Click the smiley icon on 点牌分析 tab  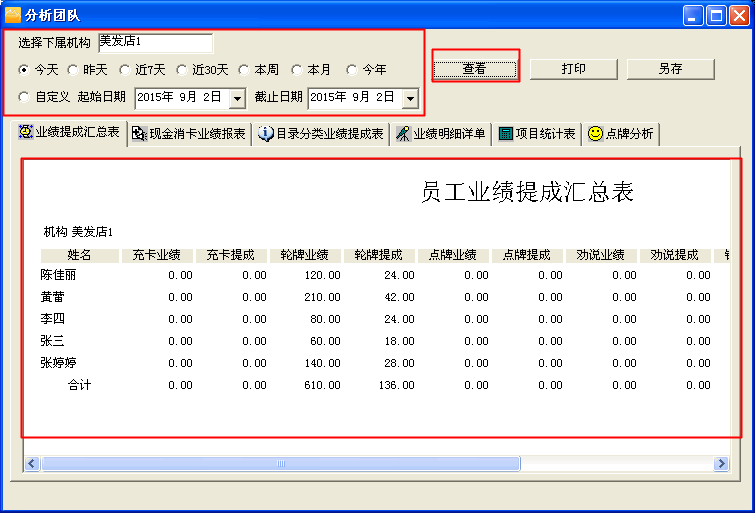[595, 133]
